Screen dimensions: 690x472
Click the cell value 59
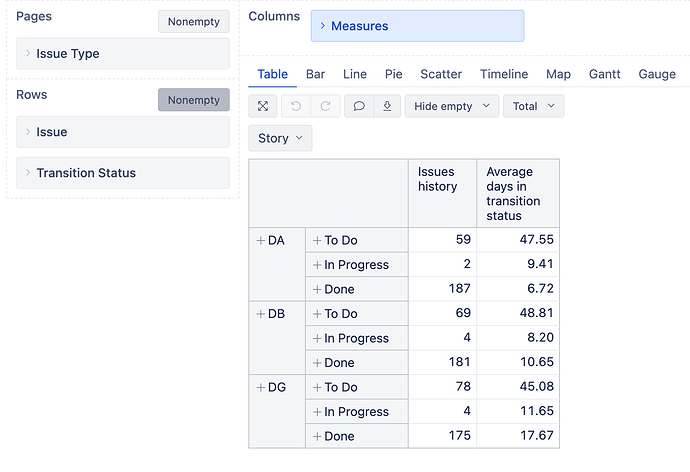pyautogui.click(x=463, y=240)
